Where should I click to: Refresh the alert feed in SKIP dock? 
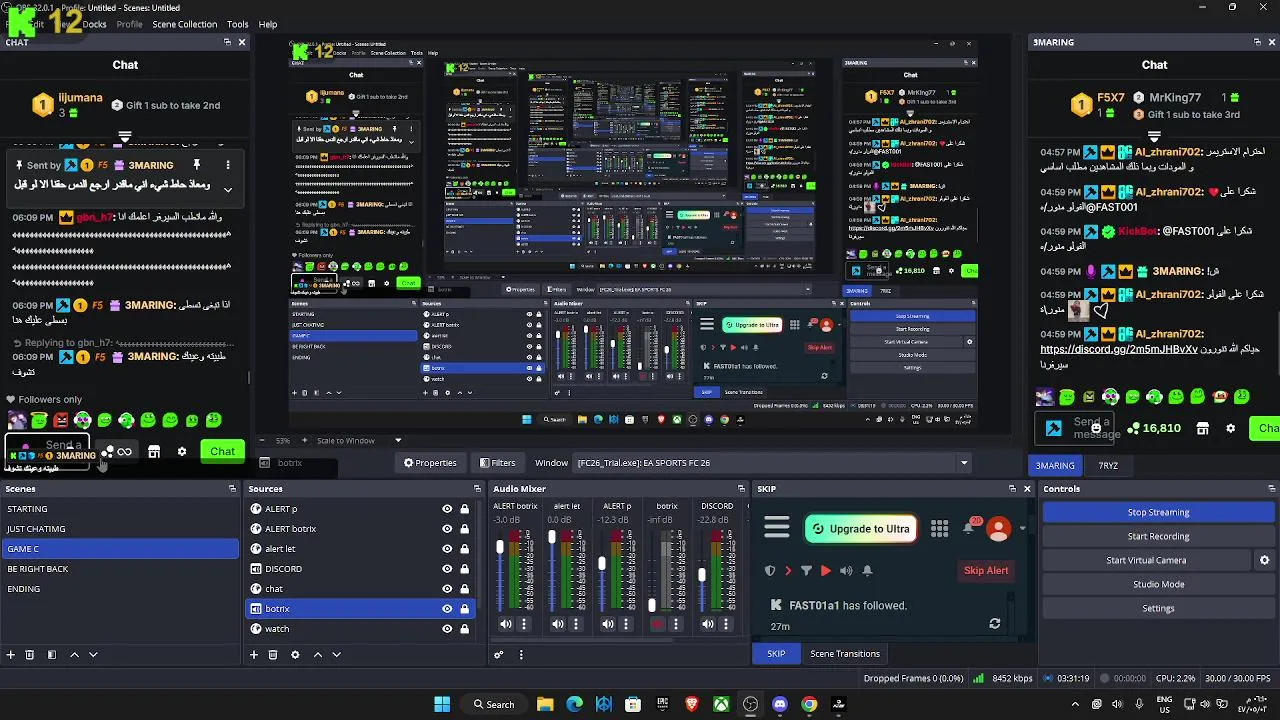[994, 624]
